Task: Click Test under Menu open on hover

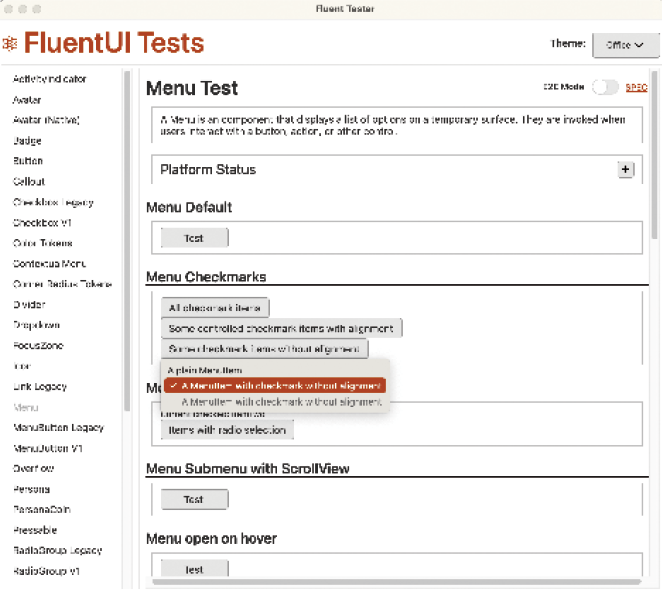Action: coord(194,569)
